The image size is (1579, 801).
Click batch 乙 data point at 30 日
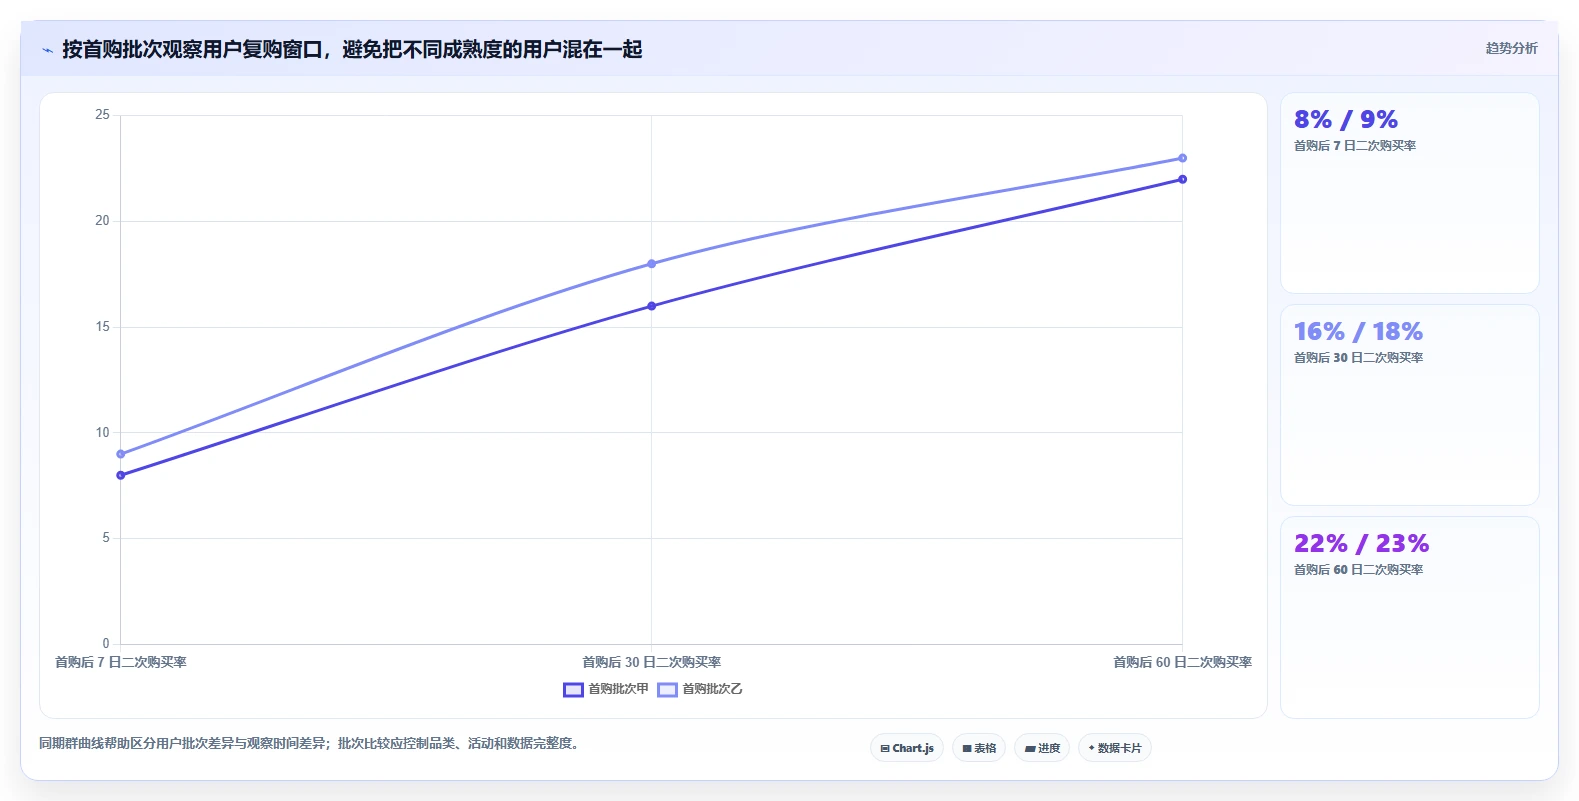coord(652,264)
